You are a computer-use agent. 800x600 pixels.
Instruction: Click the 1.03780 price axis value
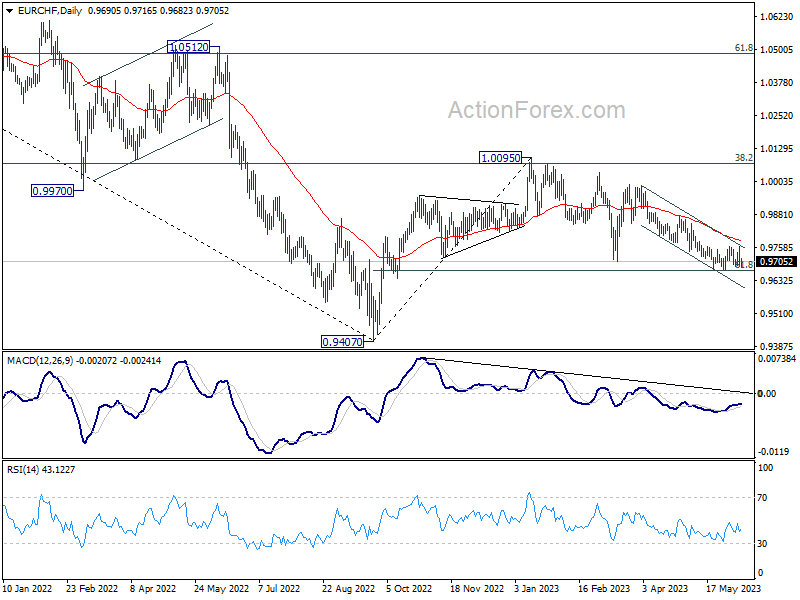[x=777, y=83]
